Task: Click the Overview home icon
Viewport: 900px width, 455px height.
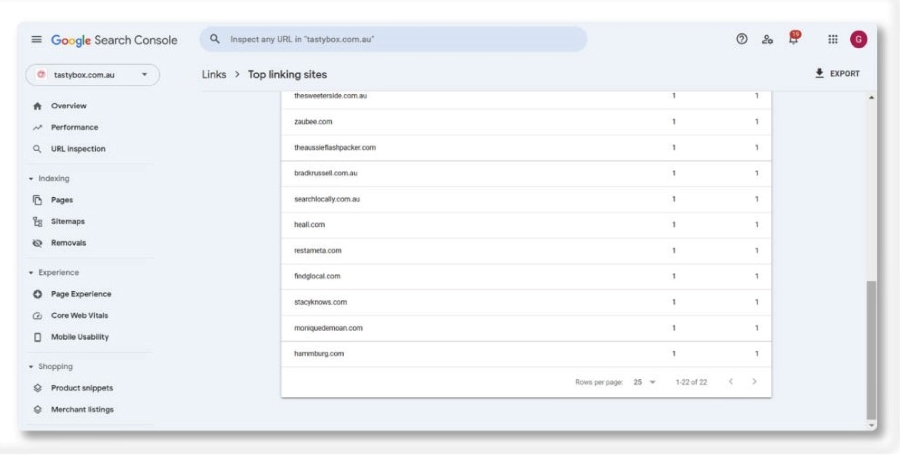Action: [37, 106]
